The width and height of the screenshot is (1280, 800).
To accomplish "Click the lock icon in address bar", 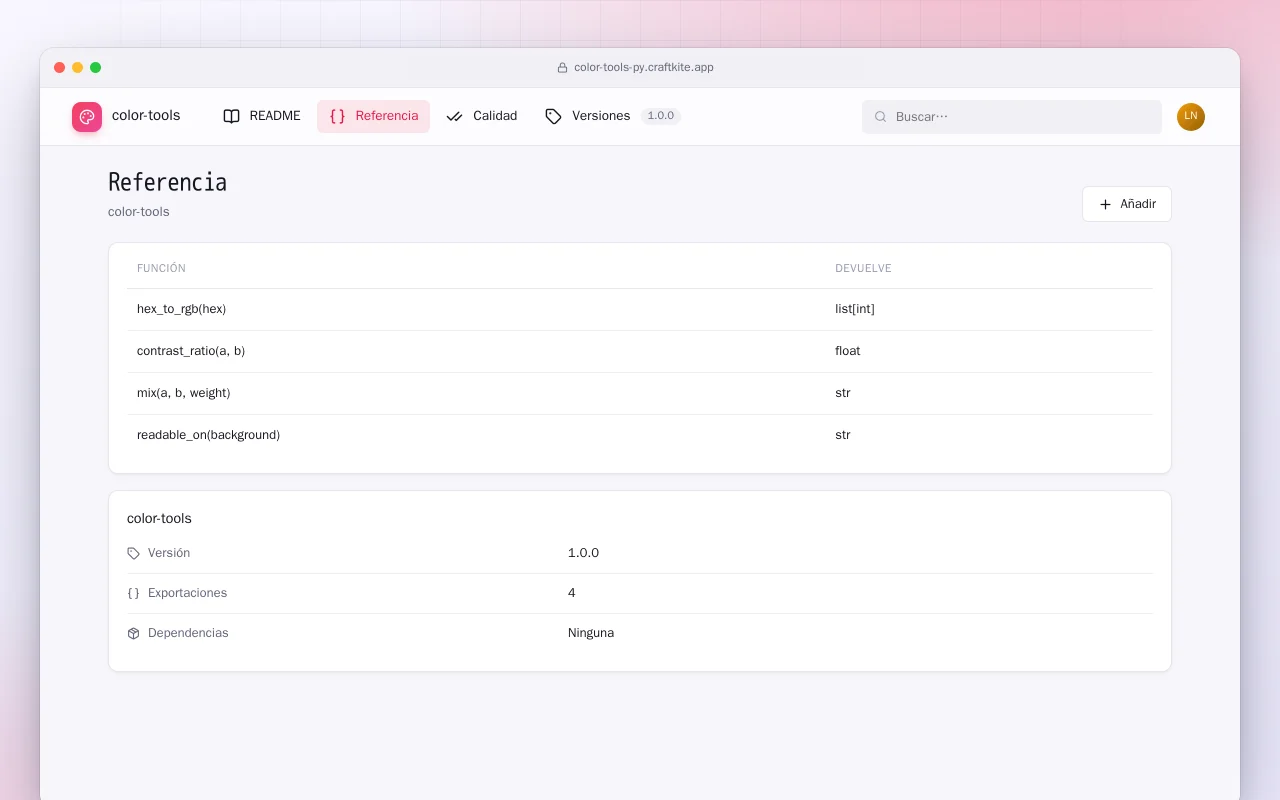I will click(562, 68).
